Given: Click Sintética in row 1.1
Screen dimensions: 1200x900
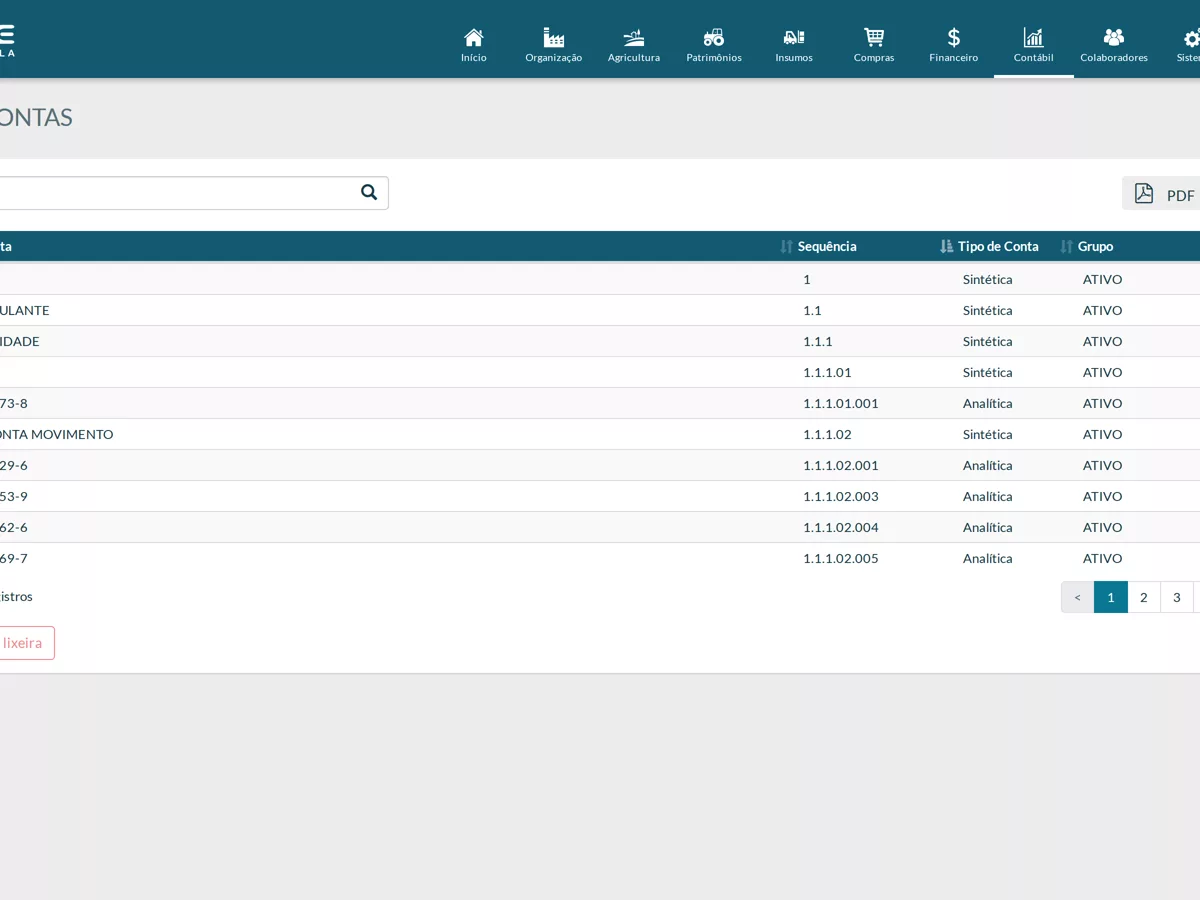Looking at the screenshot, I should click(x=987, y=310).
